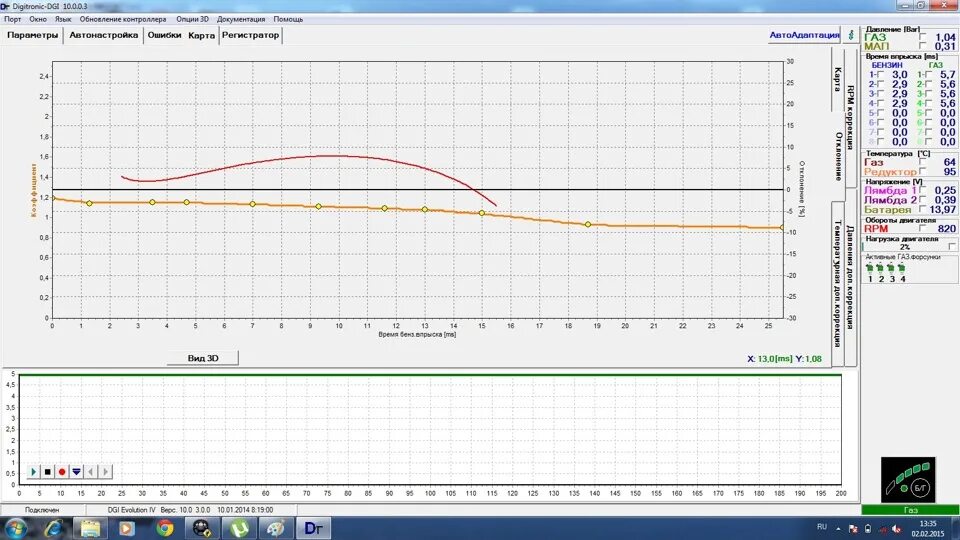Toggle the engine load checkbox
This screenshot has width=960, height=540.
pyautogui.click(x=952, y=246)
